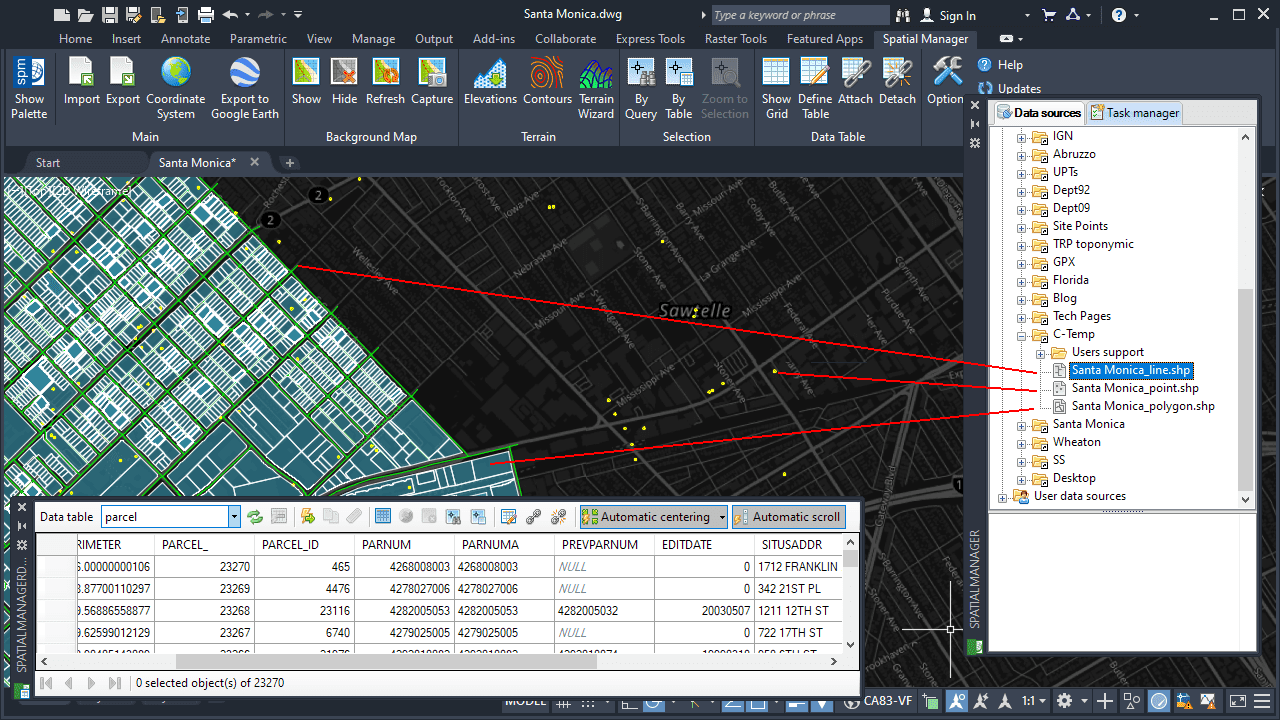Image resolution: width=1280 pixels, height=720 pixels.
Task: Open Coordinate System settings
Action: point(176,88)
